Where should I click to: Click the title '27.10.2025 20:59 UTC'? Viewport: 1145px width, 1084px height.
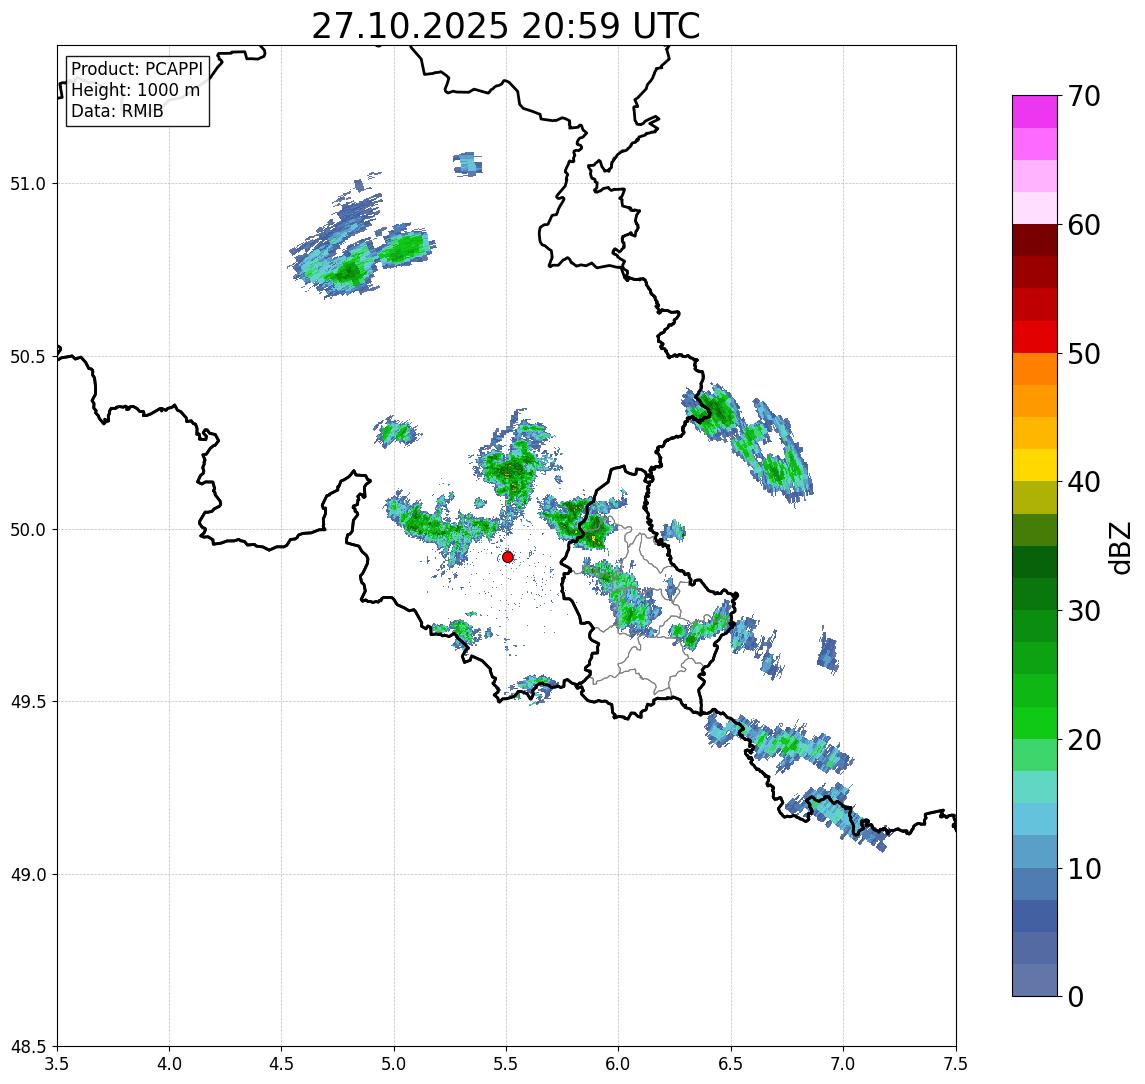(x=505, y=26)
